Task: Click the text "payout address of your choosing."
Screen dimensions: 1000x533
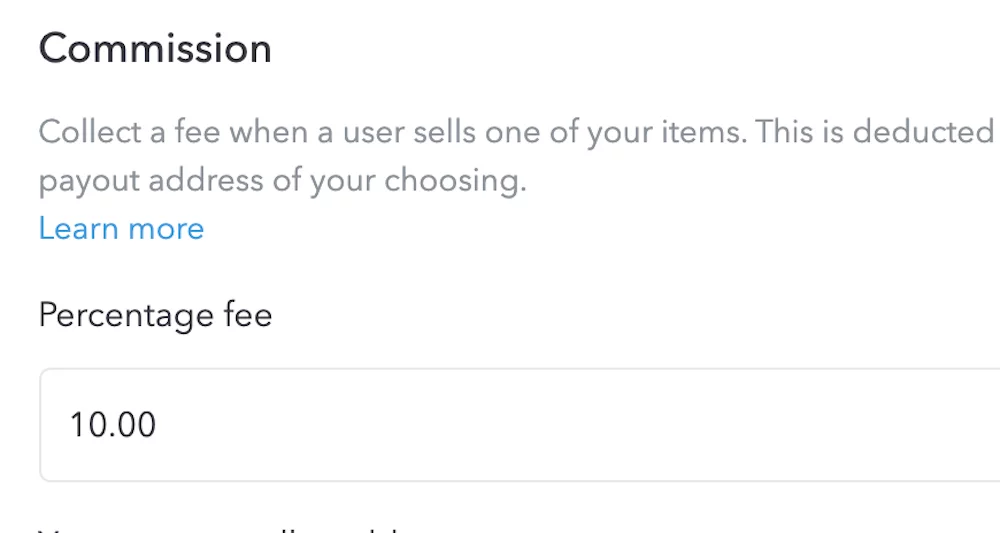Action: point(282,183)
